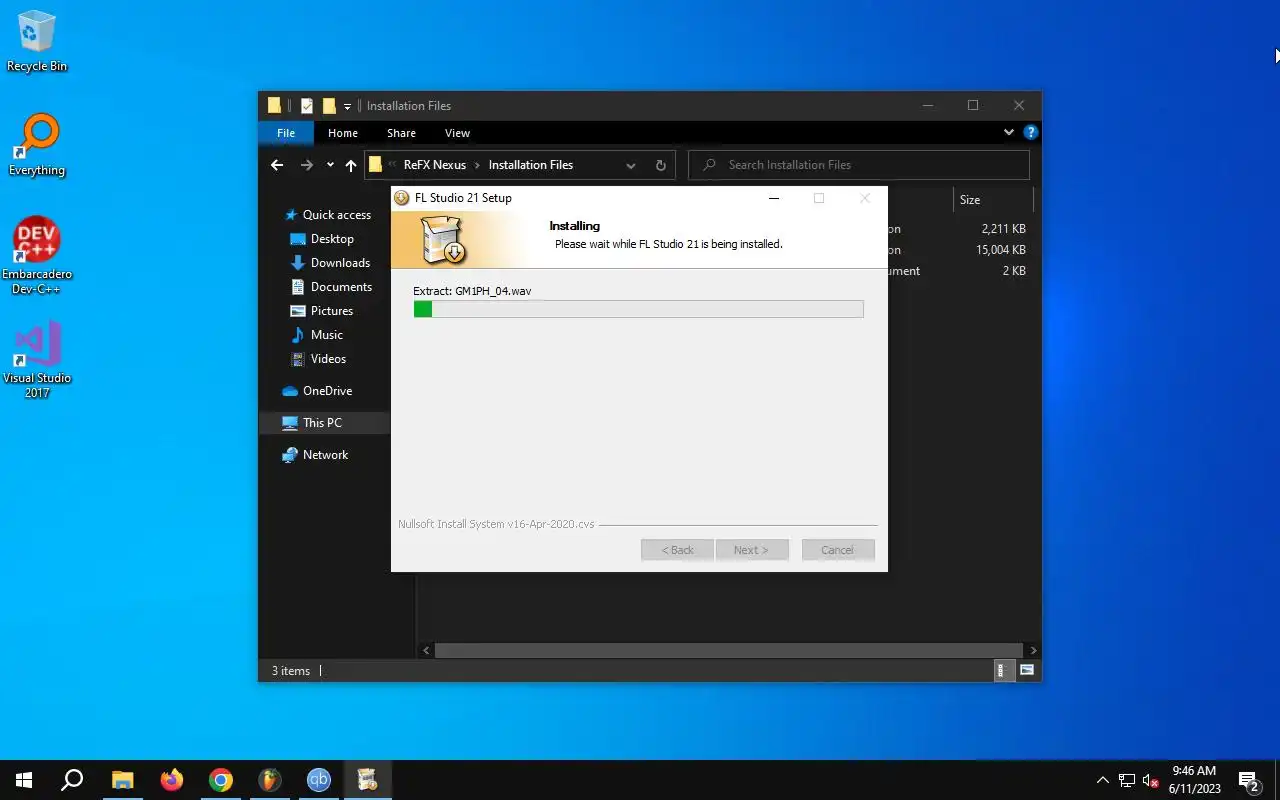Select the FL Studio Setup installer taskbar icon

click(367, 780)
